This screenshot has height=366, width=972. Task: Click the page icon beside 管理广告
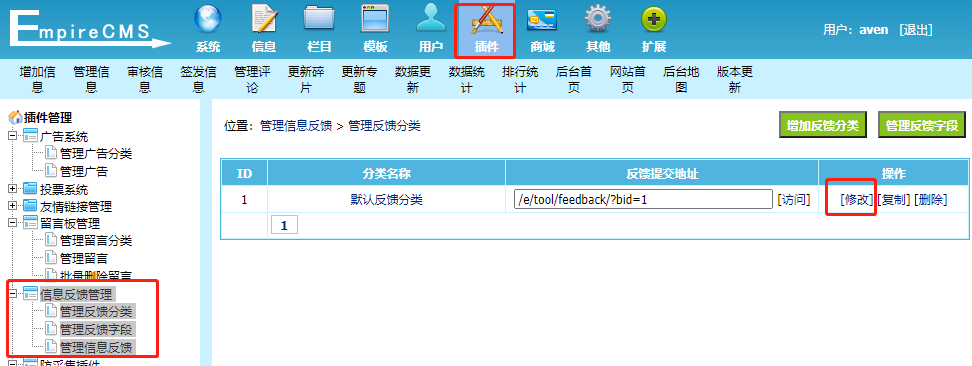(x=51, y=171)
